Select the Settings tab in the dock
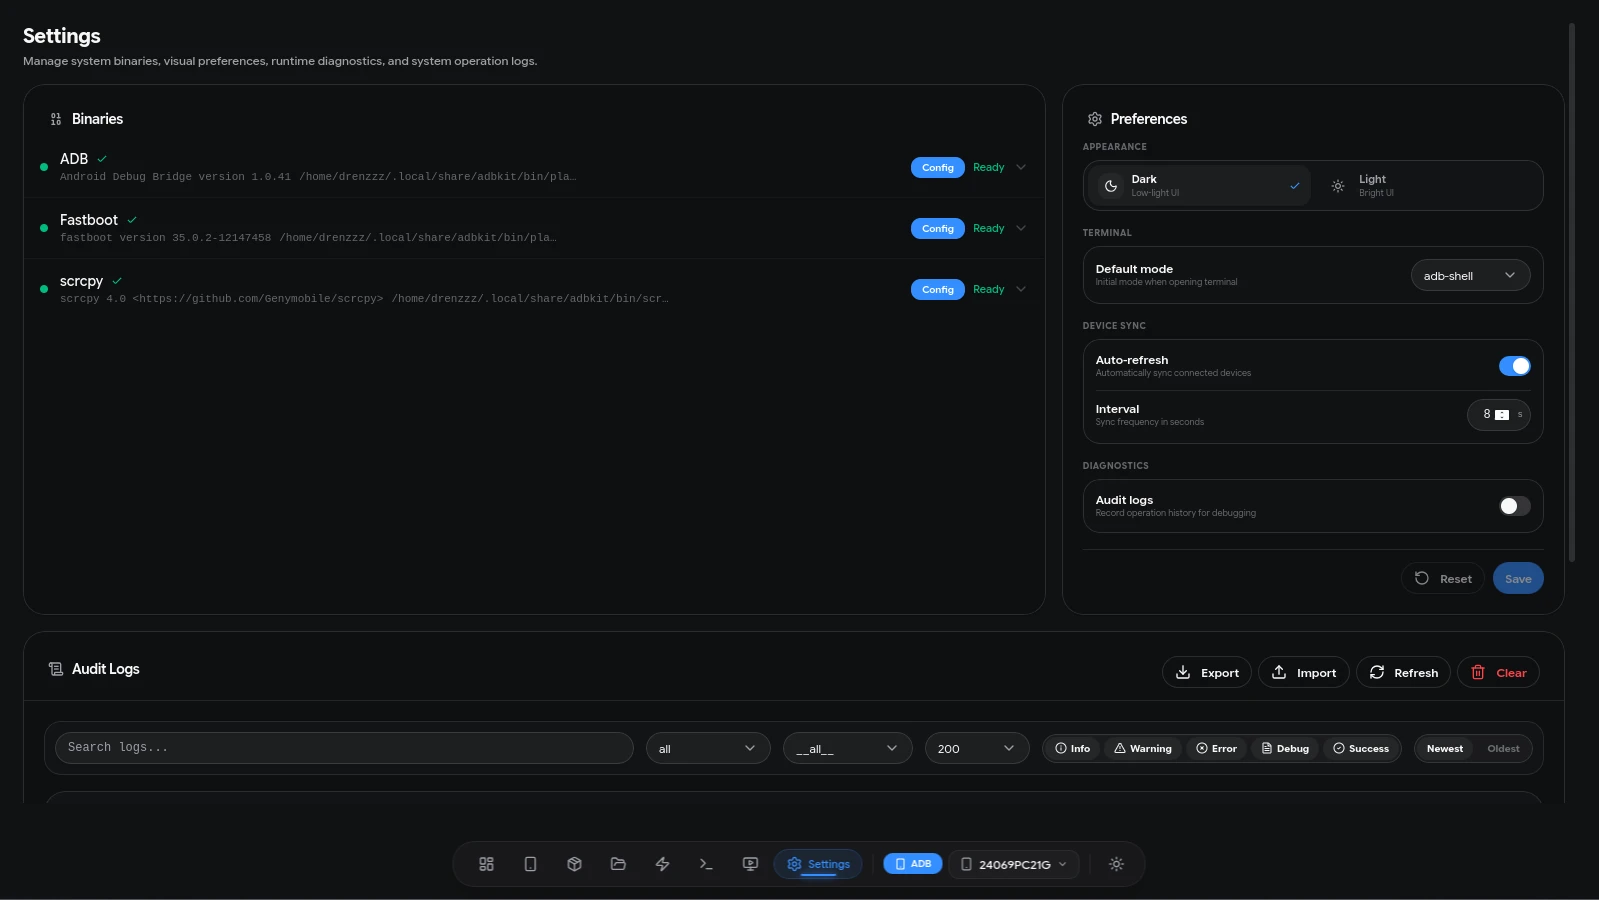The height and width of the screenshot is (900, 1599). [x=818, y=864]
